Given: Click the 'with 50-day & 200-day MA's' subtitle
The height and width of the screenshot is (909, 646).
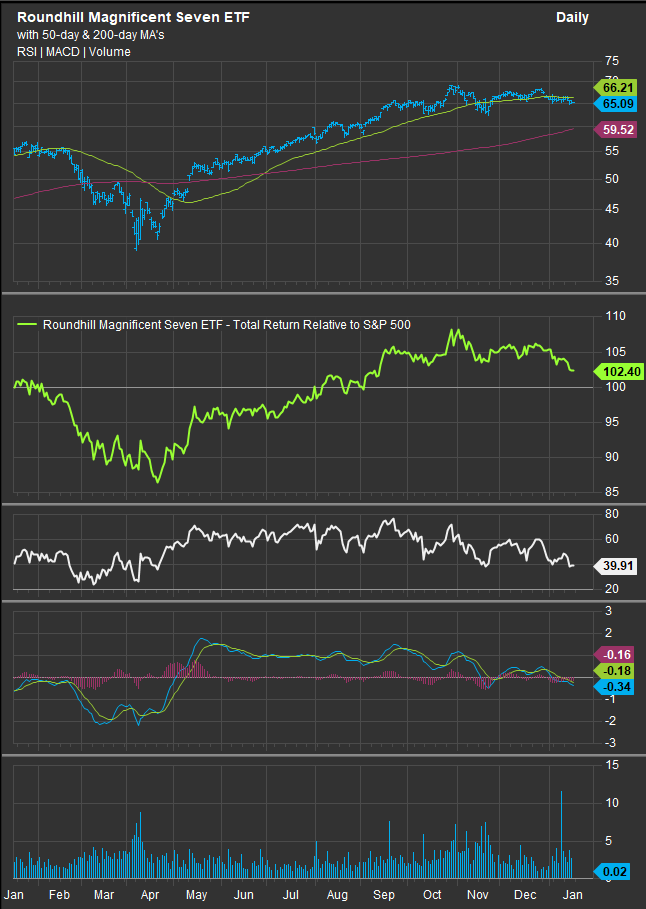Looking at the screenshot, I should coord(90,37).
